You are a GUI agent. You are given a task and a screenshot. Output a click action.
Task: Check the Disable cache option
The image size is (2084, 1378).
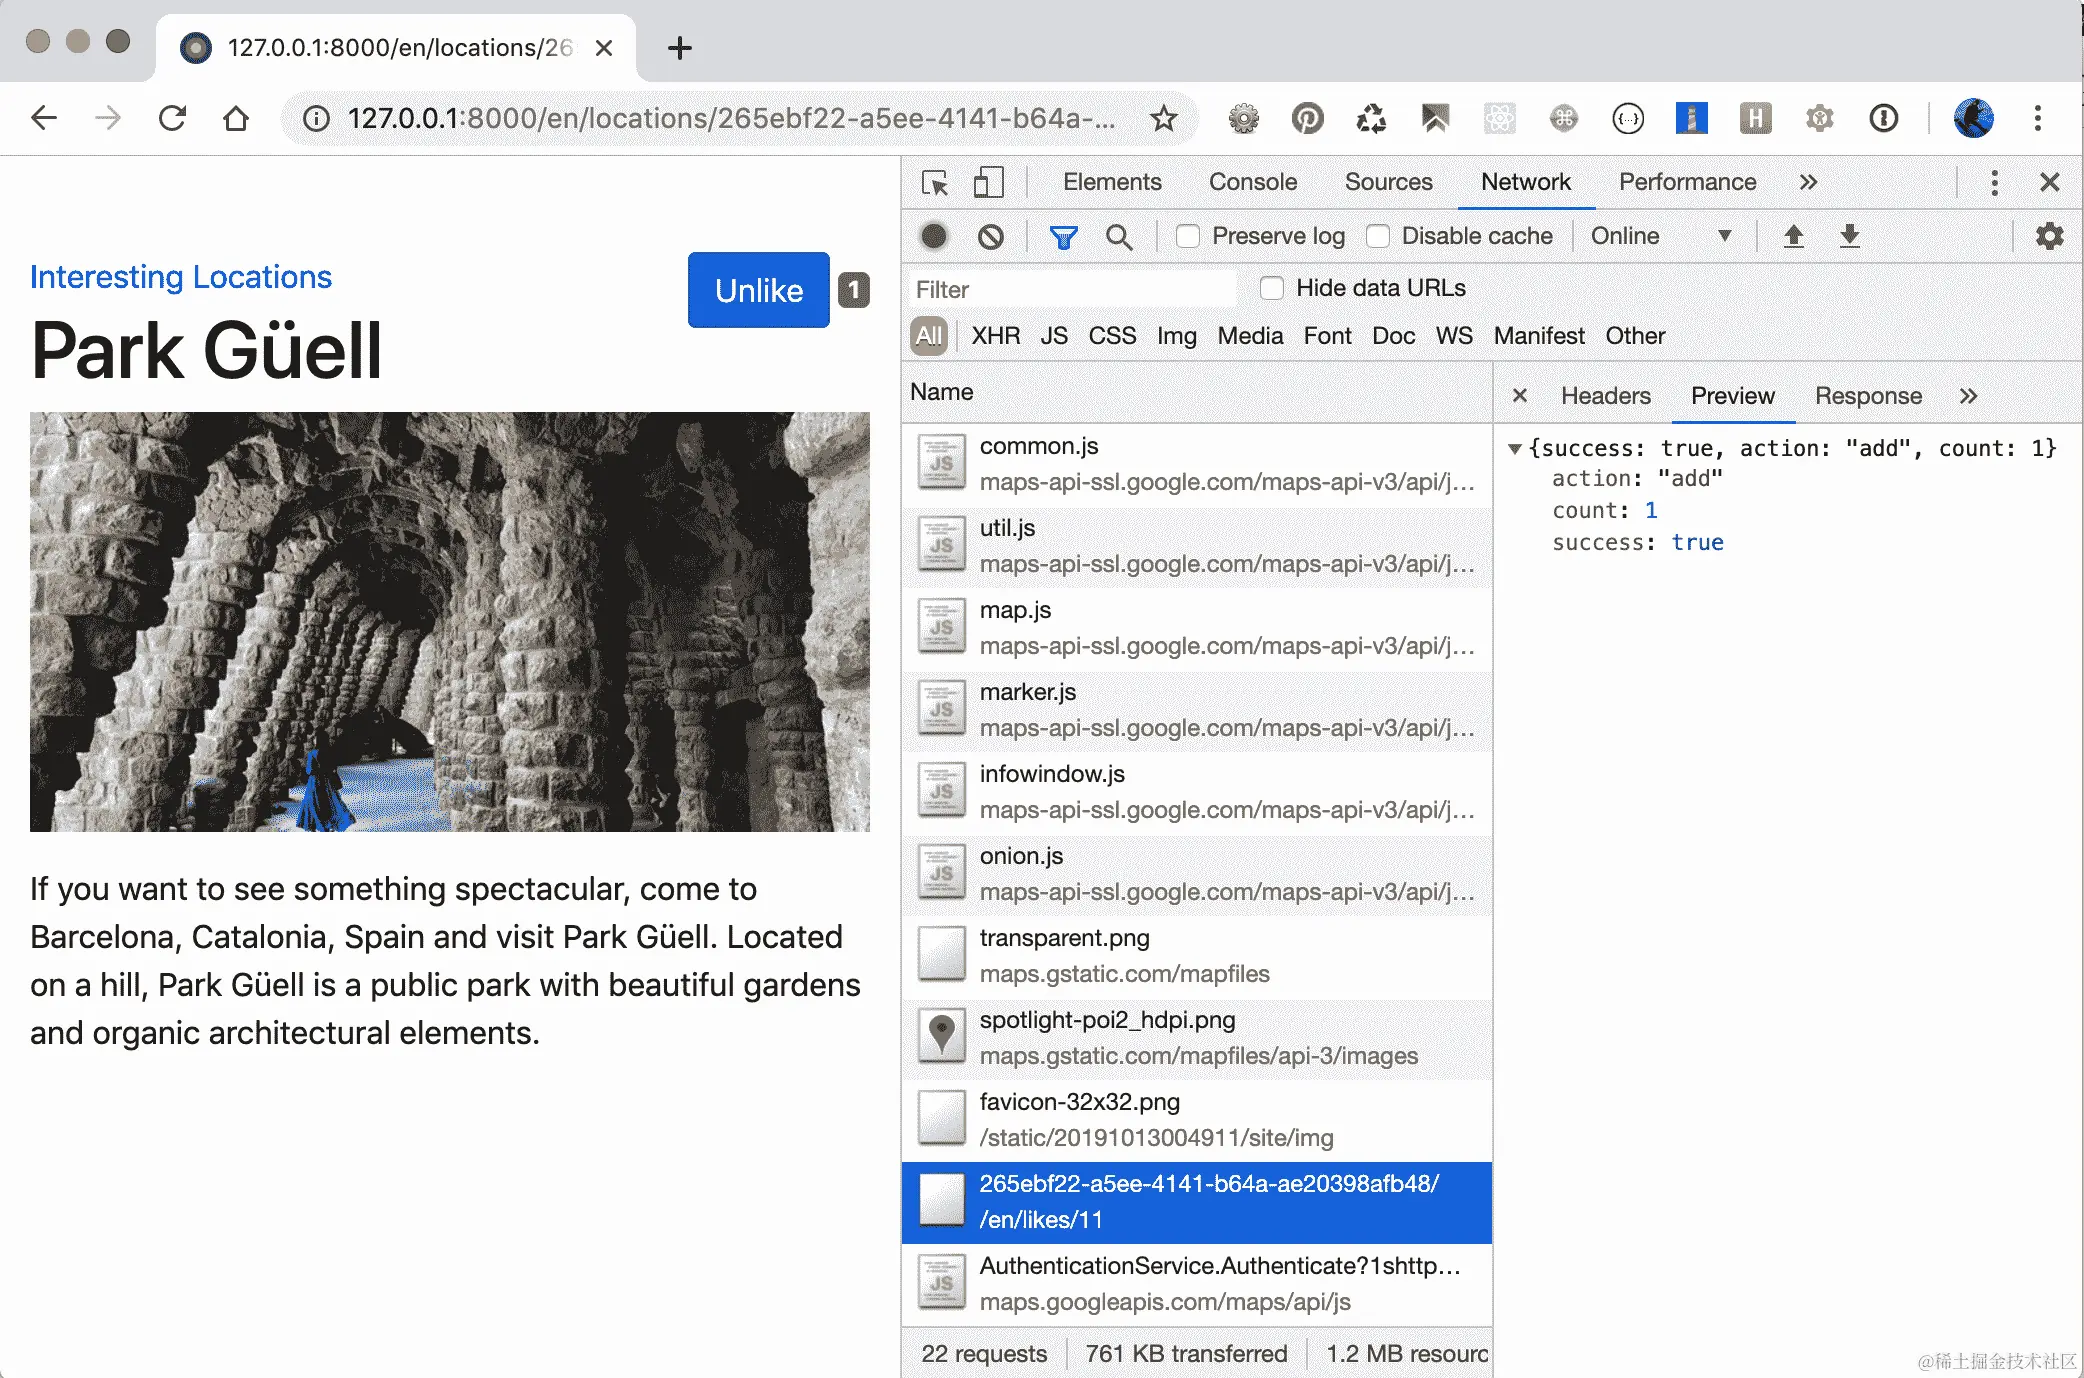1378,236
